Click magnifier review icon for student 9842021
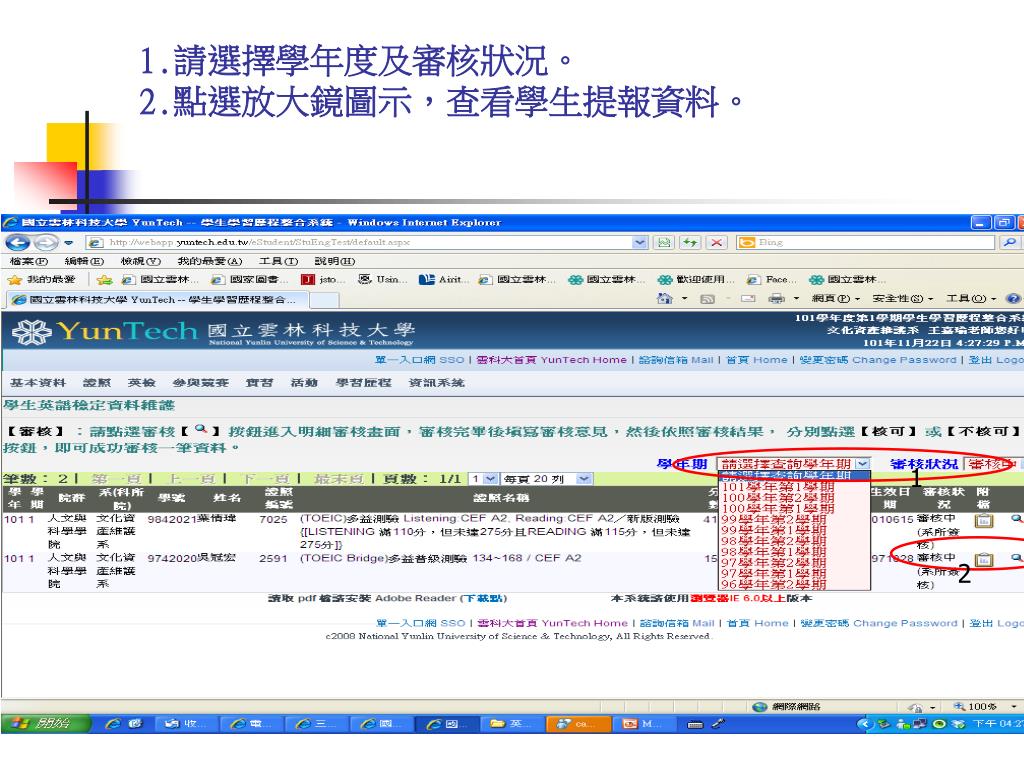 [1016, 519]
